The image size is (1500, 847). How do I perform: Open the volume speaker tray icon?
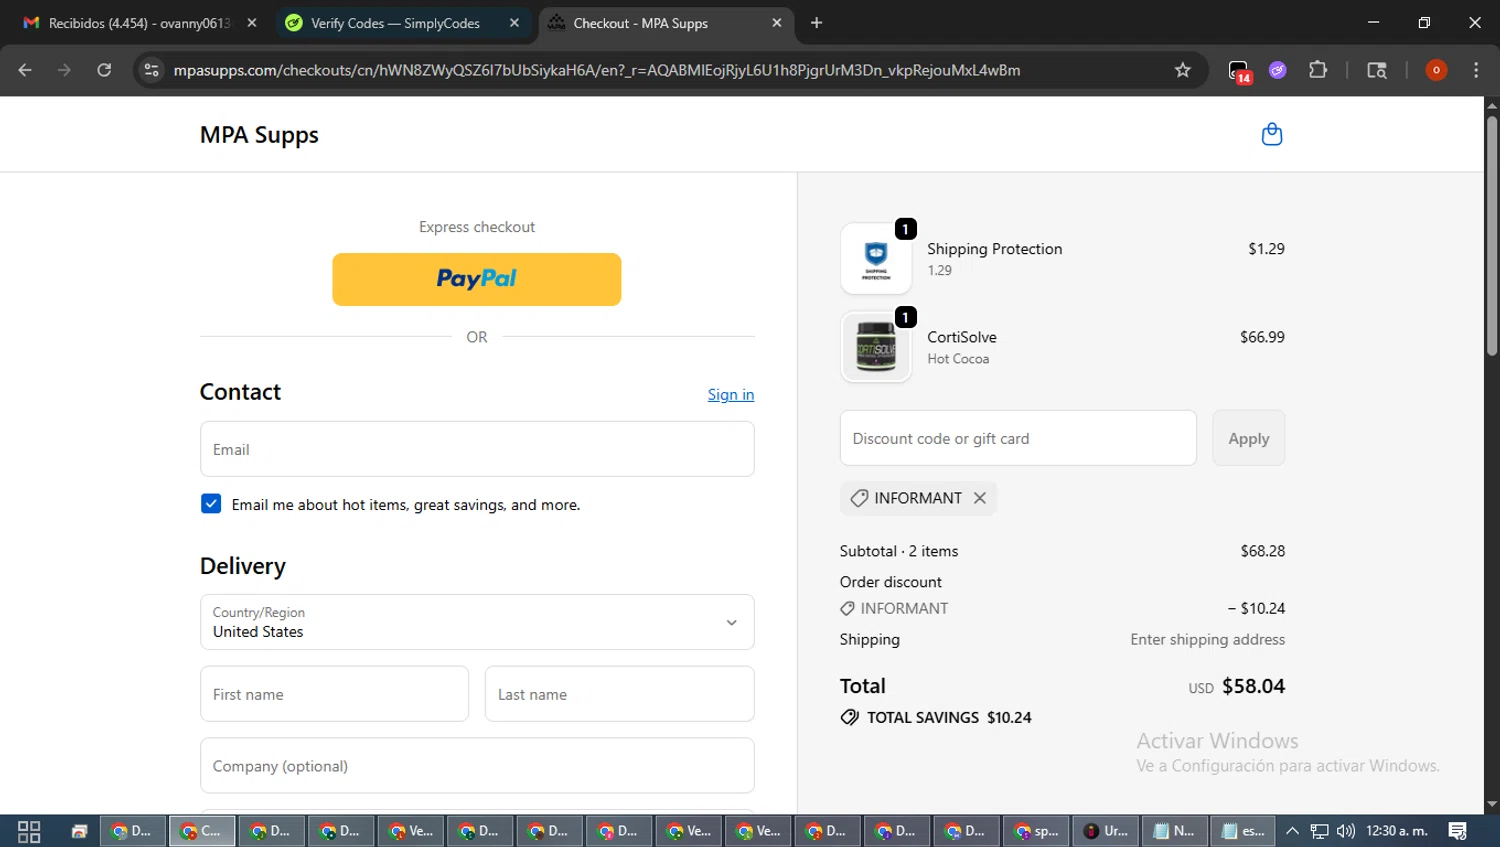pos(1346,831)
